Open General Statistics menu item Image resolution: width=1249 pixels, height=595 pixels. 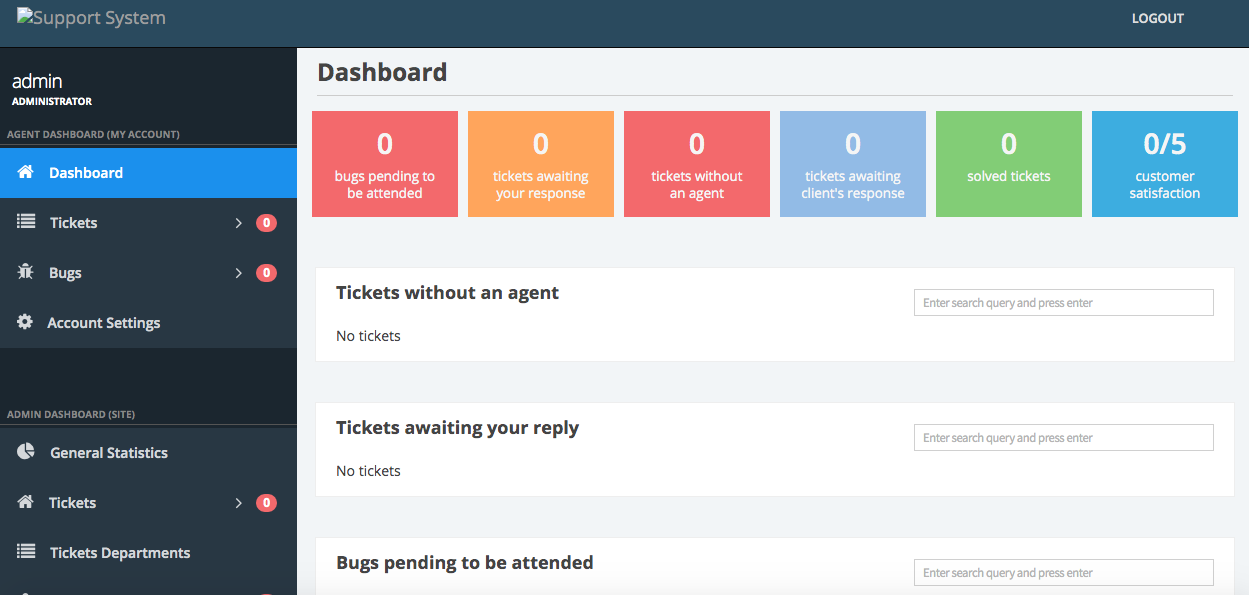point(109,453)
